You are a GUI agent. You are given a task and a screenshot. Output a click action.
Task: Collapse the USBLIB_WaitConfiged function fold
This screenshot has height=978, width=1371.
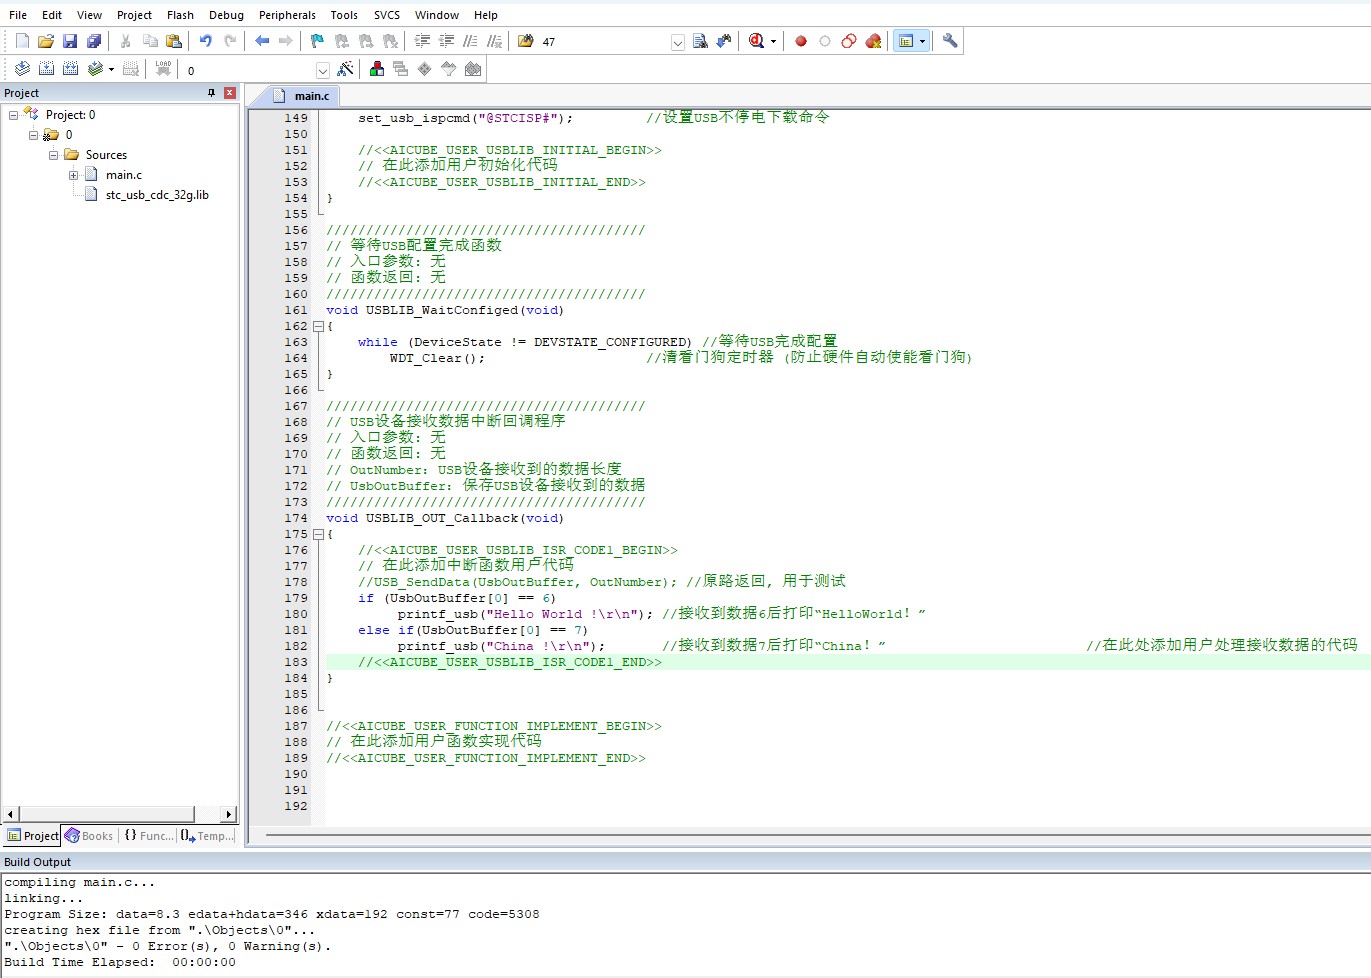click(x=318, y=326)
